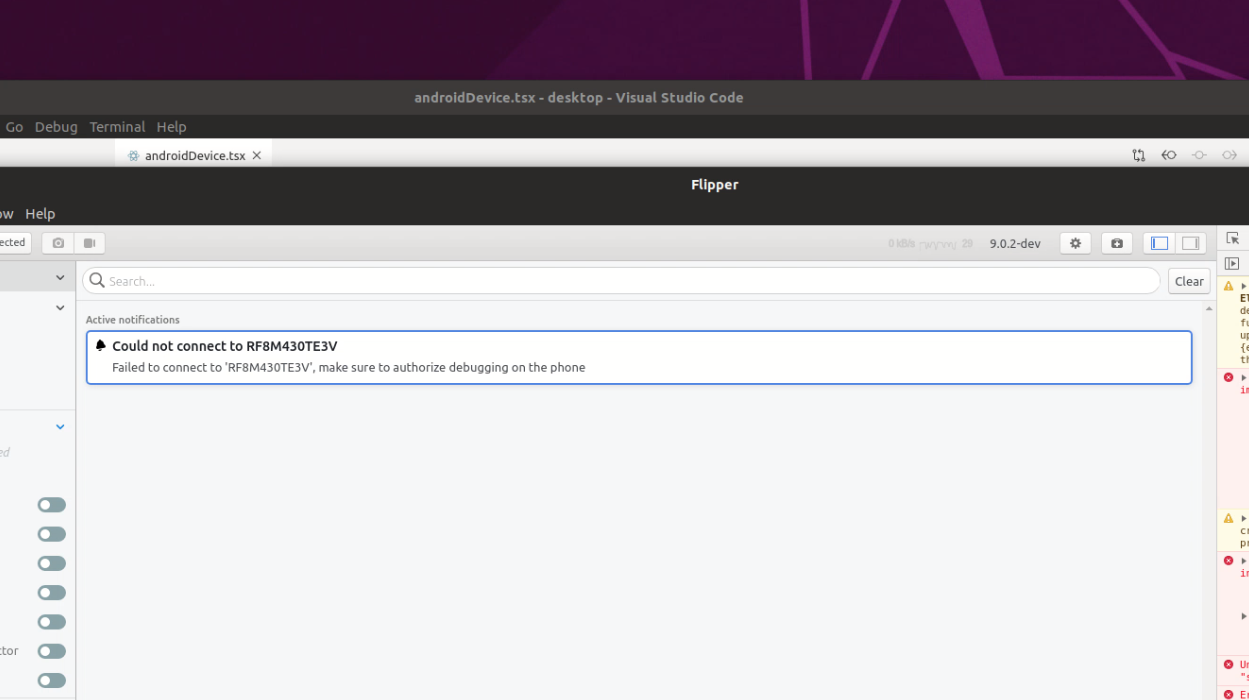Close the androidDevice.tsx tab
The width and height of the screenshot is (1249, 700).
[257, 155]
